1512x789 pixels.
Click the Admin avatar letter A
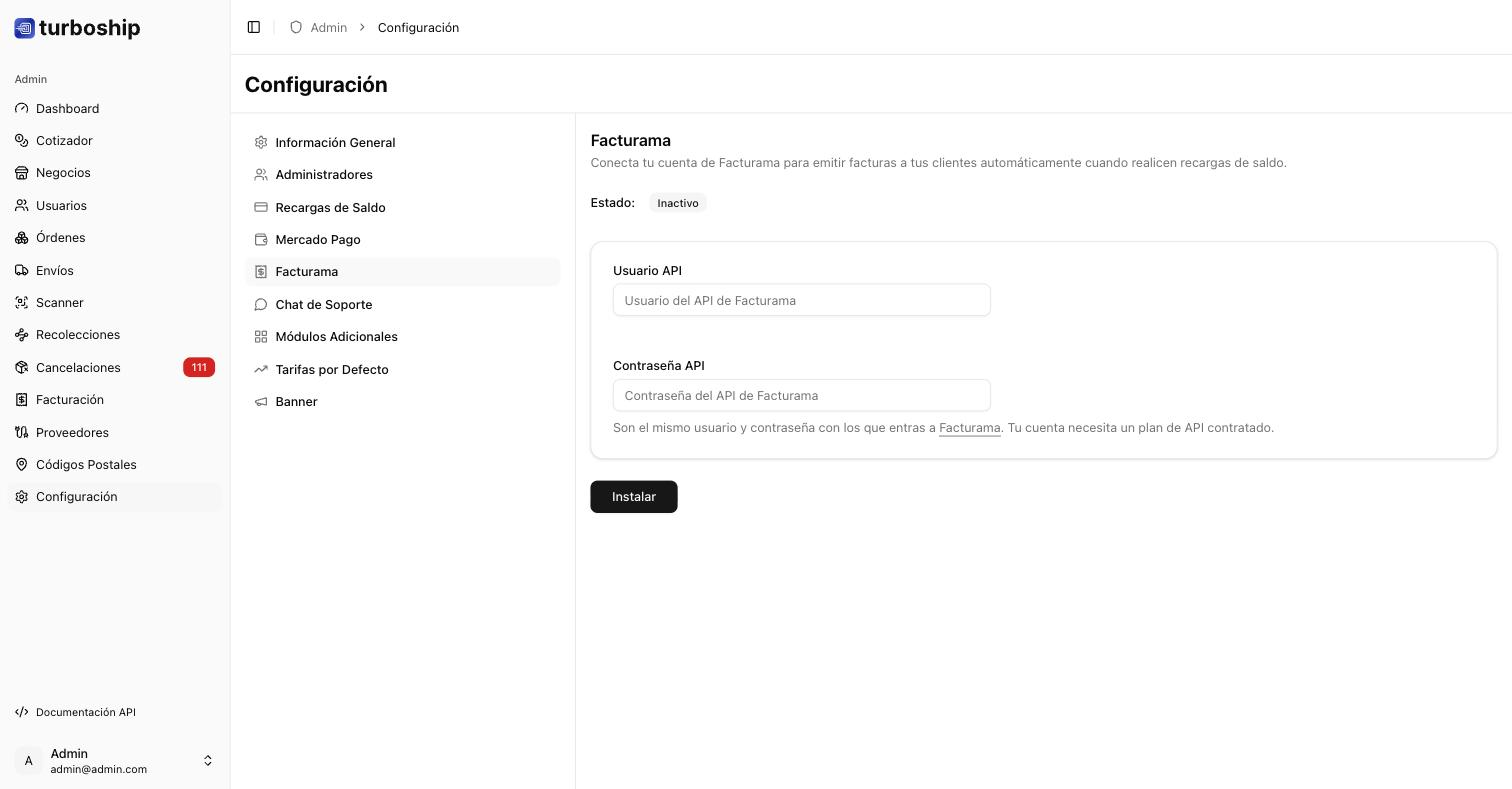28,761
